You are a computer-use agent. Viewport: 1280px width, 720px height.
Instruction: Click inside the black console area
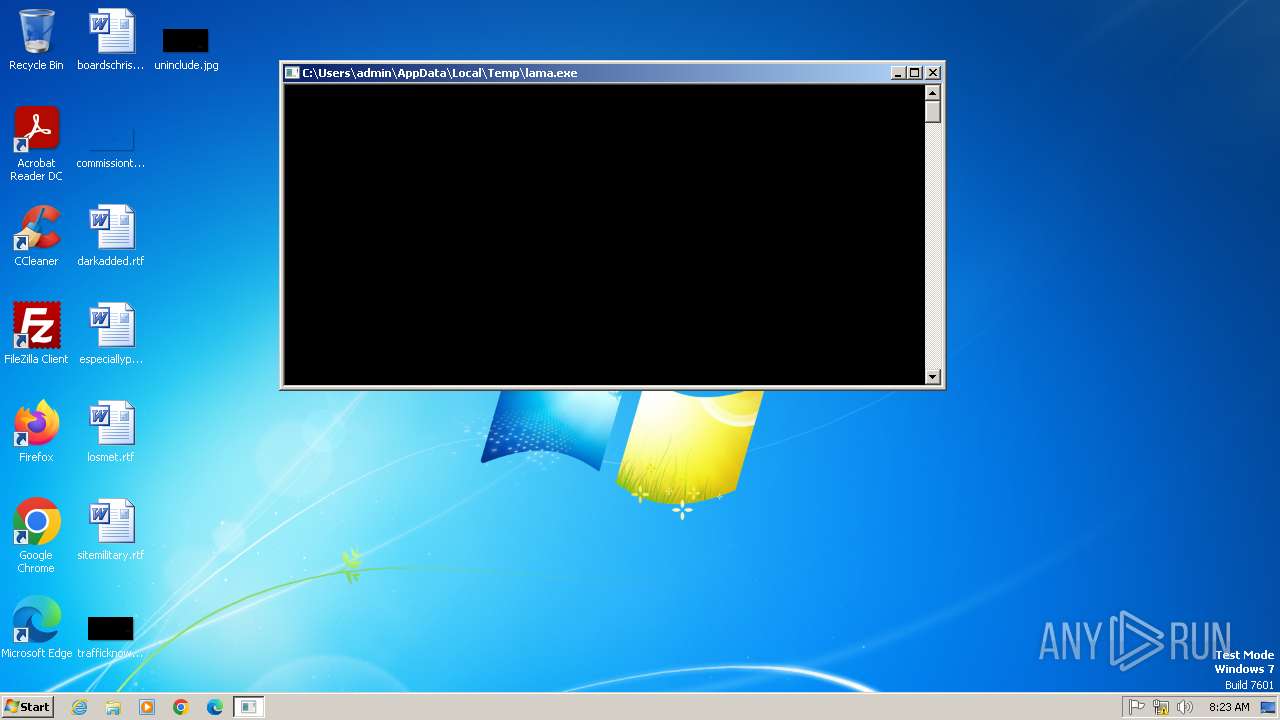pyautogui.click(x=604, y=235)
